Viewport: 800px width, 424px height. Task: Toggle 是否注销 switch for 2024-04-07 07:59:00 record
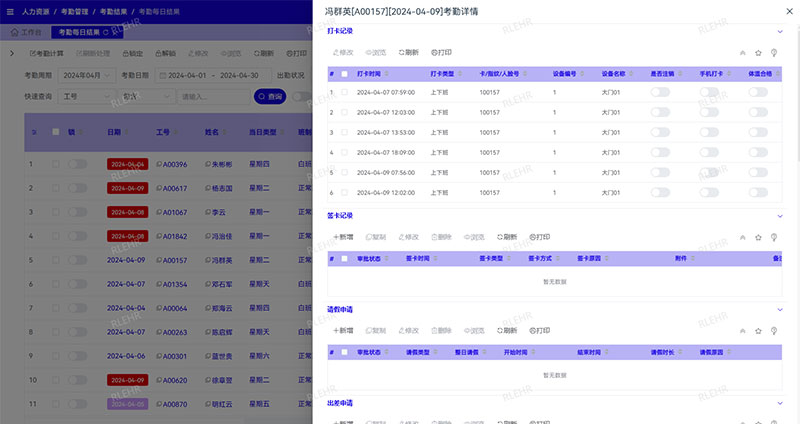tap(660, 92)
